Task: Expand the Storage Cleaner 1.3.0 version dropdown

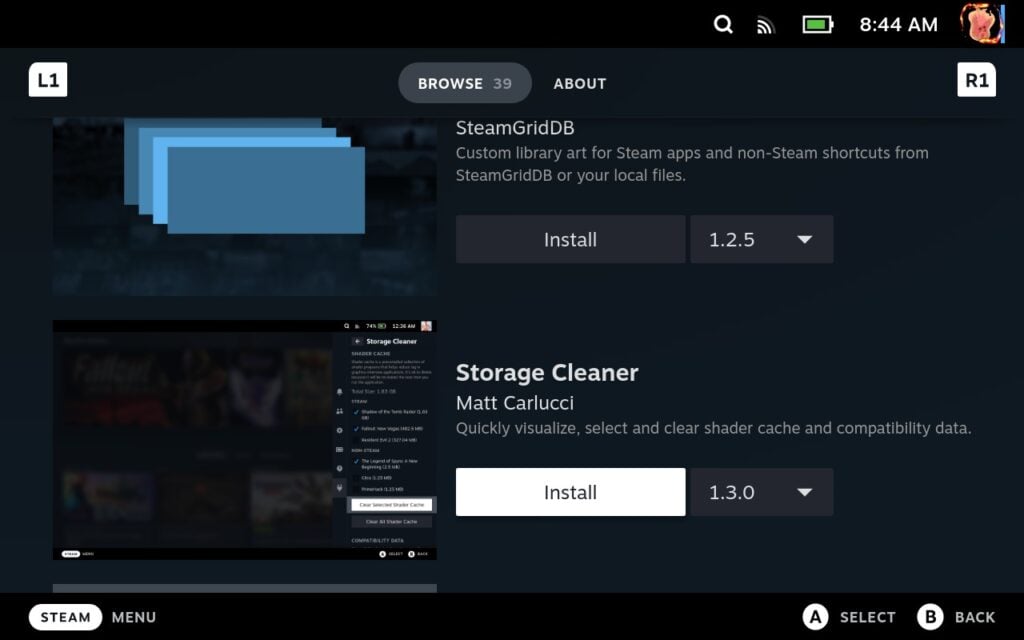Action: point(761,492)
